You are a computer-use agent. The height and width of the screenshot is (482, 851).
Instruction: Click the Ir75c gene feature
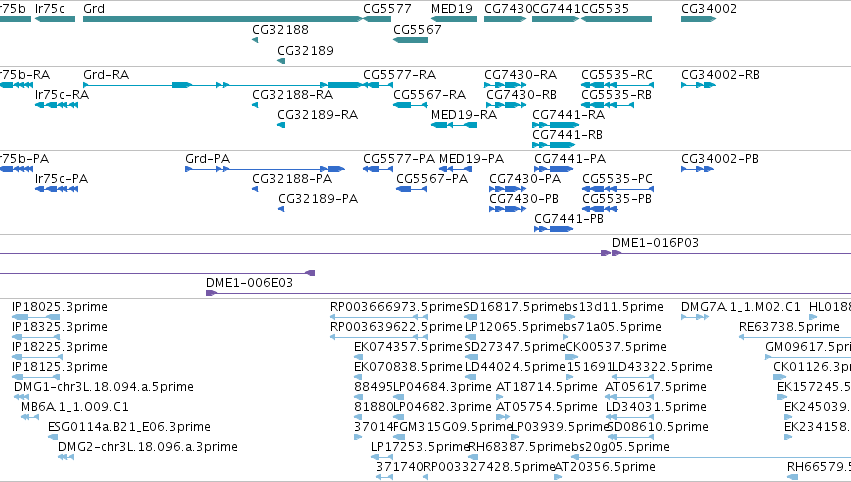(x=55, y=19)
